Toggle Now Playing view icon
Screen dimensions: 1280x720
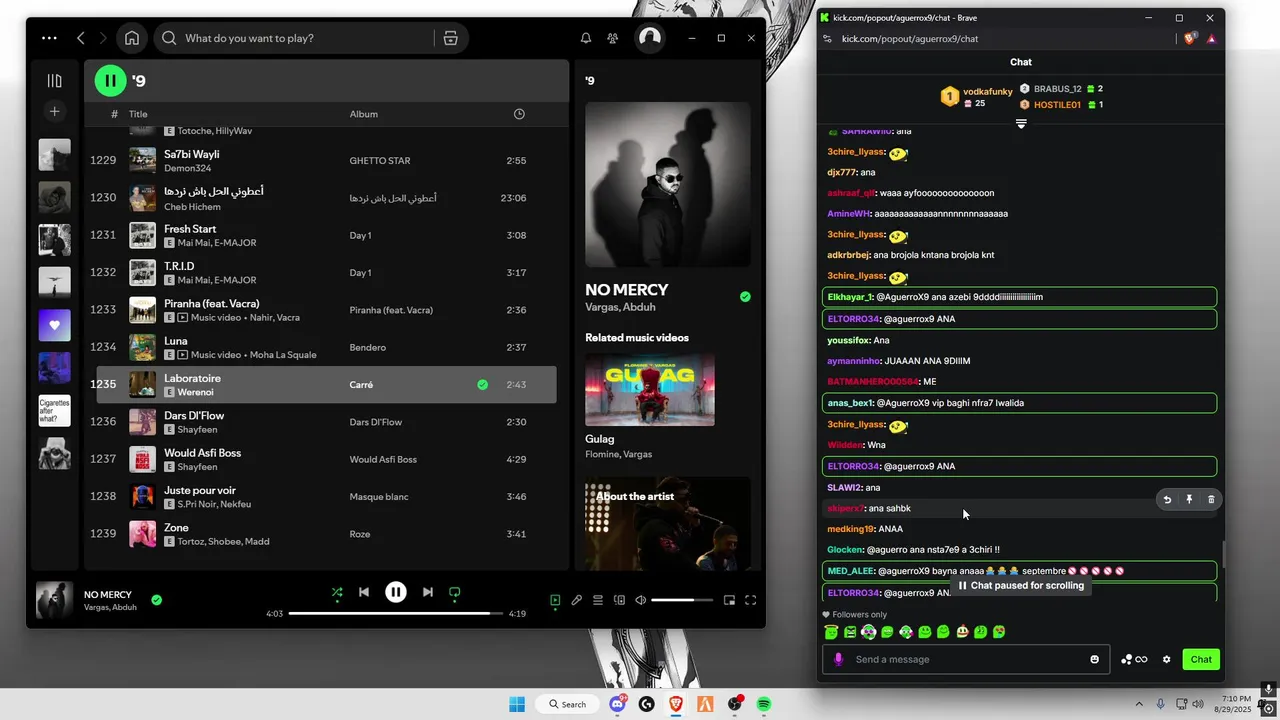coord(555,600)
